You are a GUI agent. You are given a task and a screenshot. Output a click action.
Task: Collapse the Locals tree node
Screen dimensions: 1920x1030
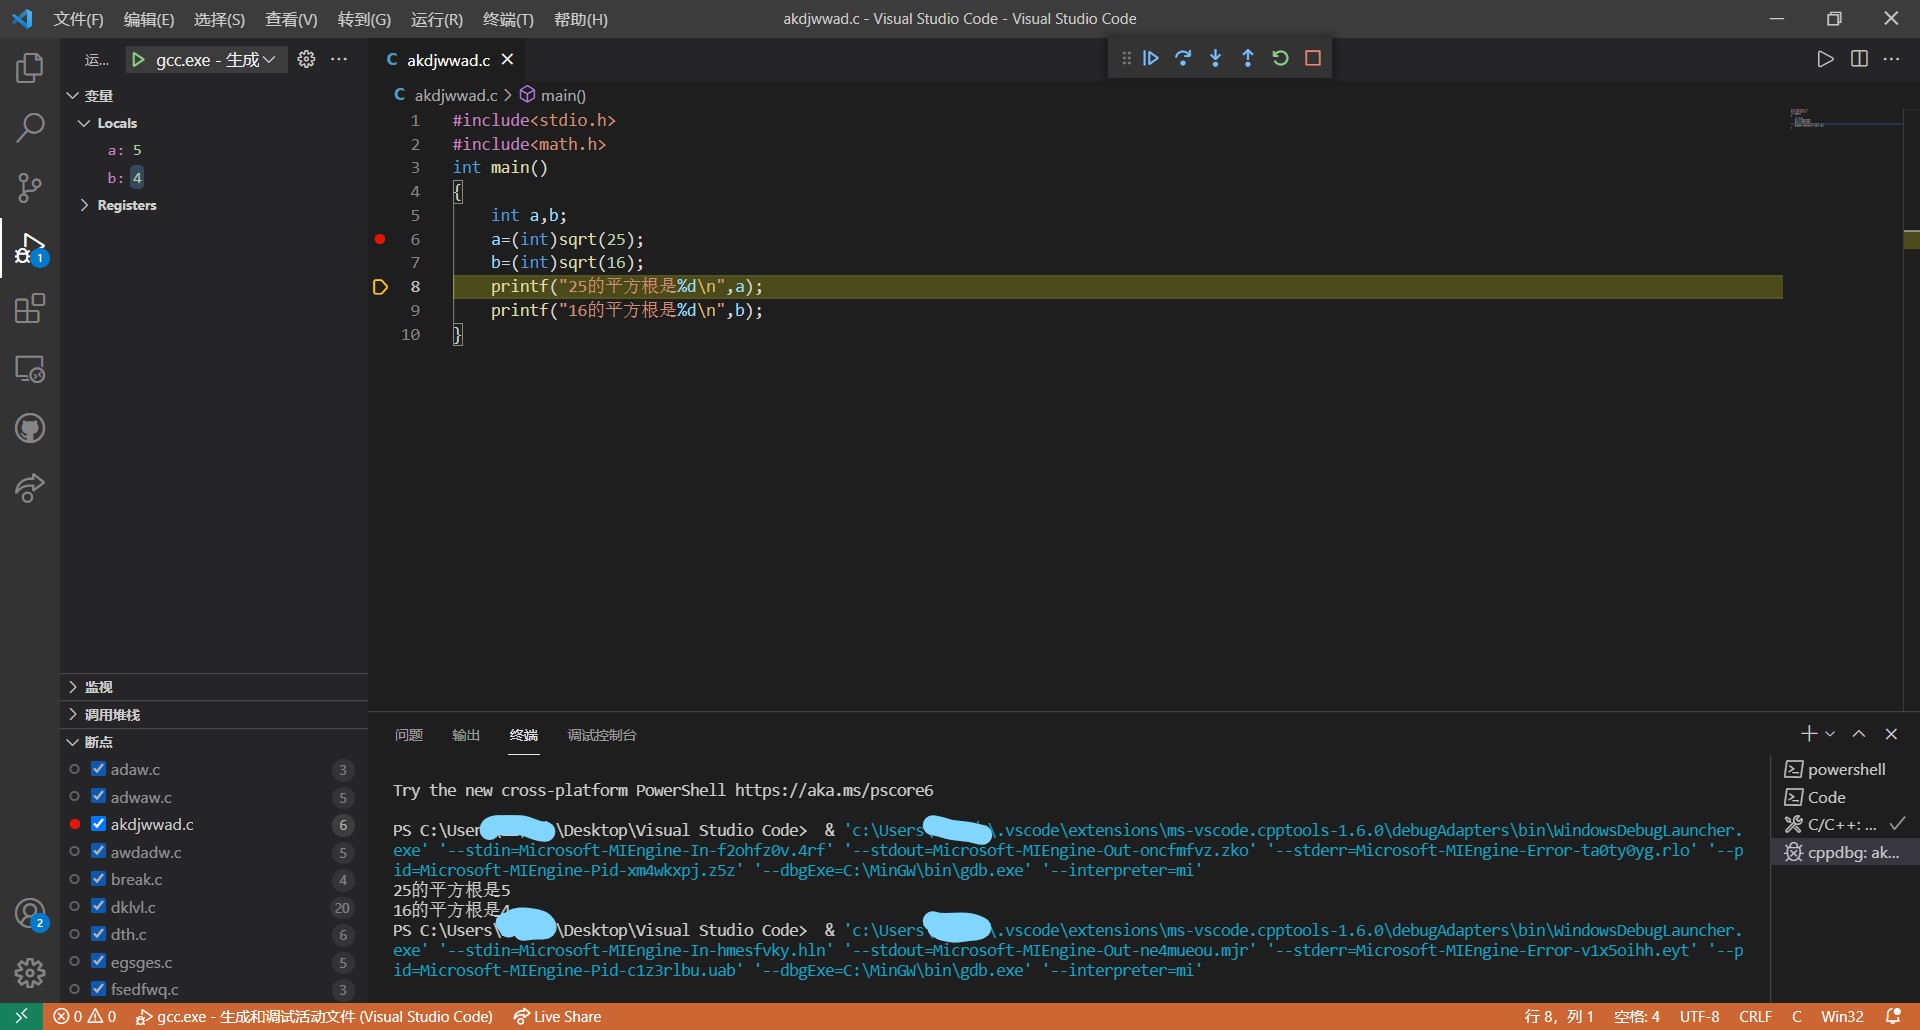coord(84,123)
